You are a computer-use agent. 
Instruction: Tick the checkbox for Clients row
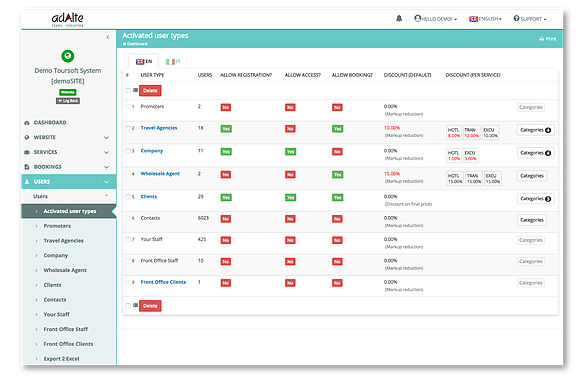pyautogui.click(x=128, y=197)
